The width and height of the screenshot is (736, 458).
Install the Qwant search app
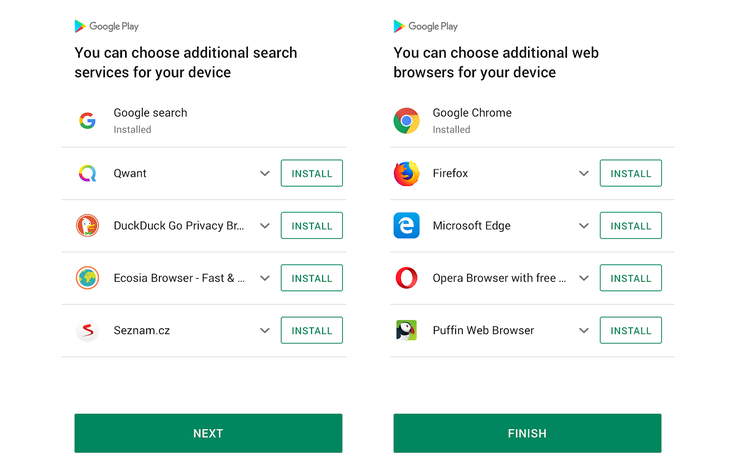click(312, 173)
